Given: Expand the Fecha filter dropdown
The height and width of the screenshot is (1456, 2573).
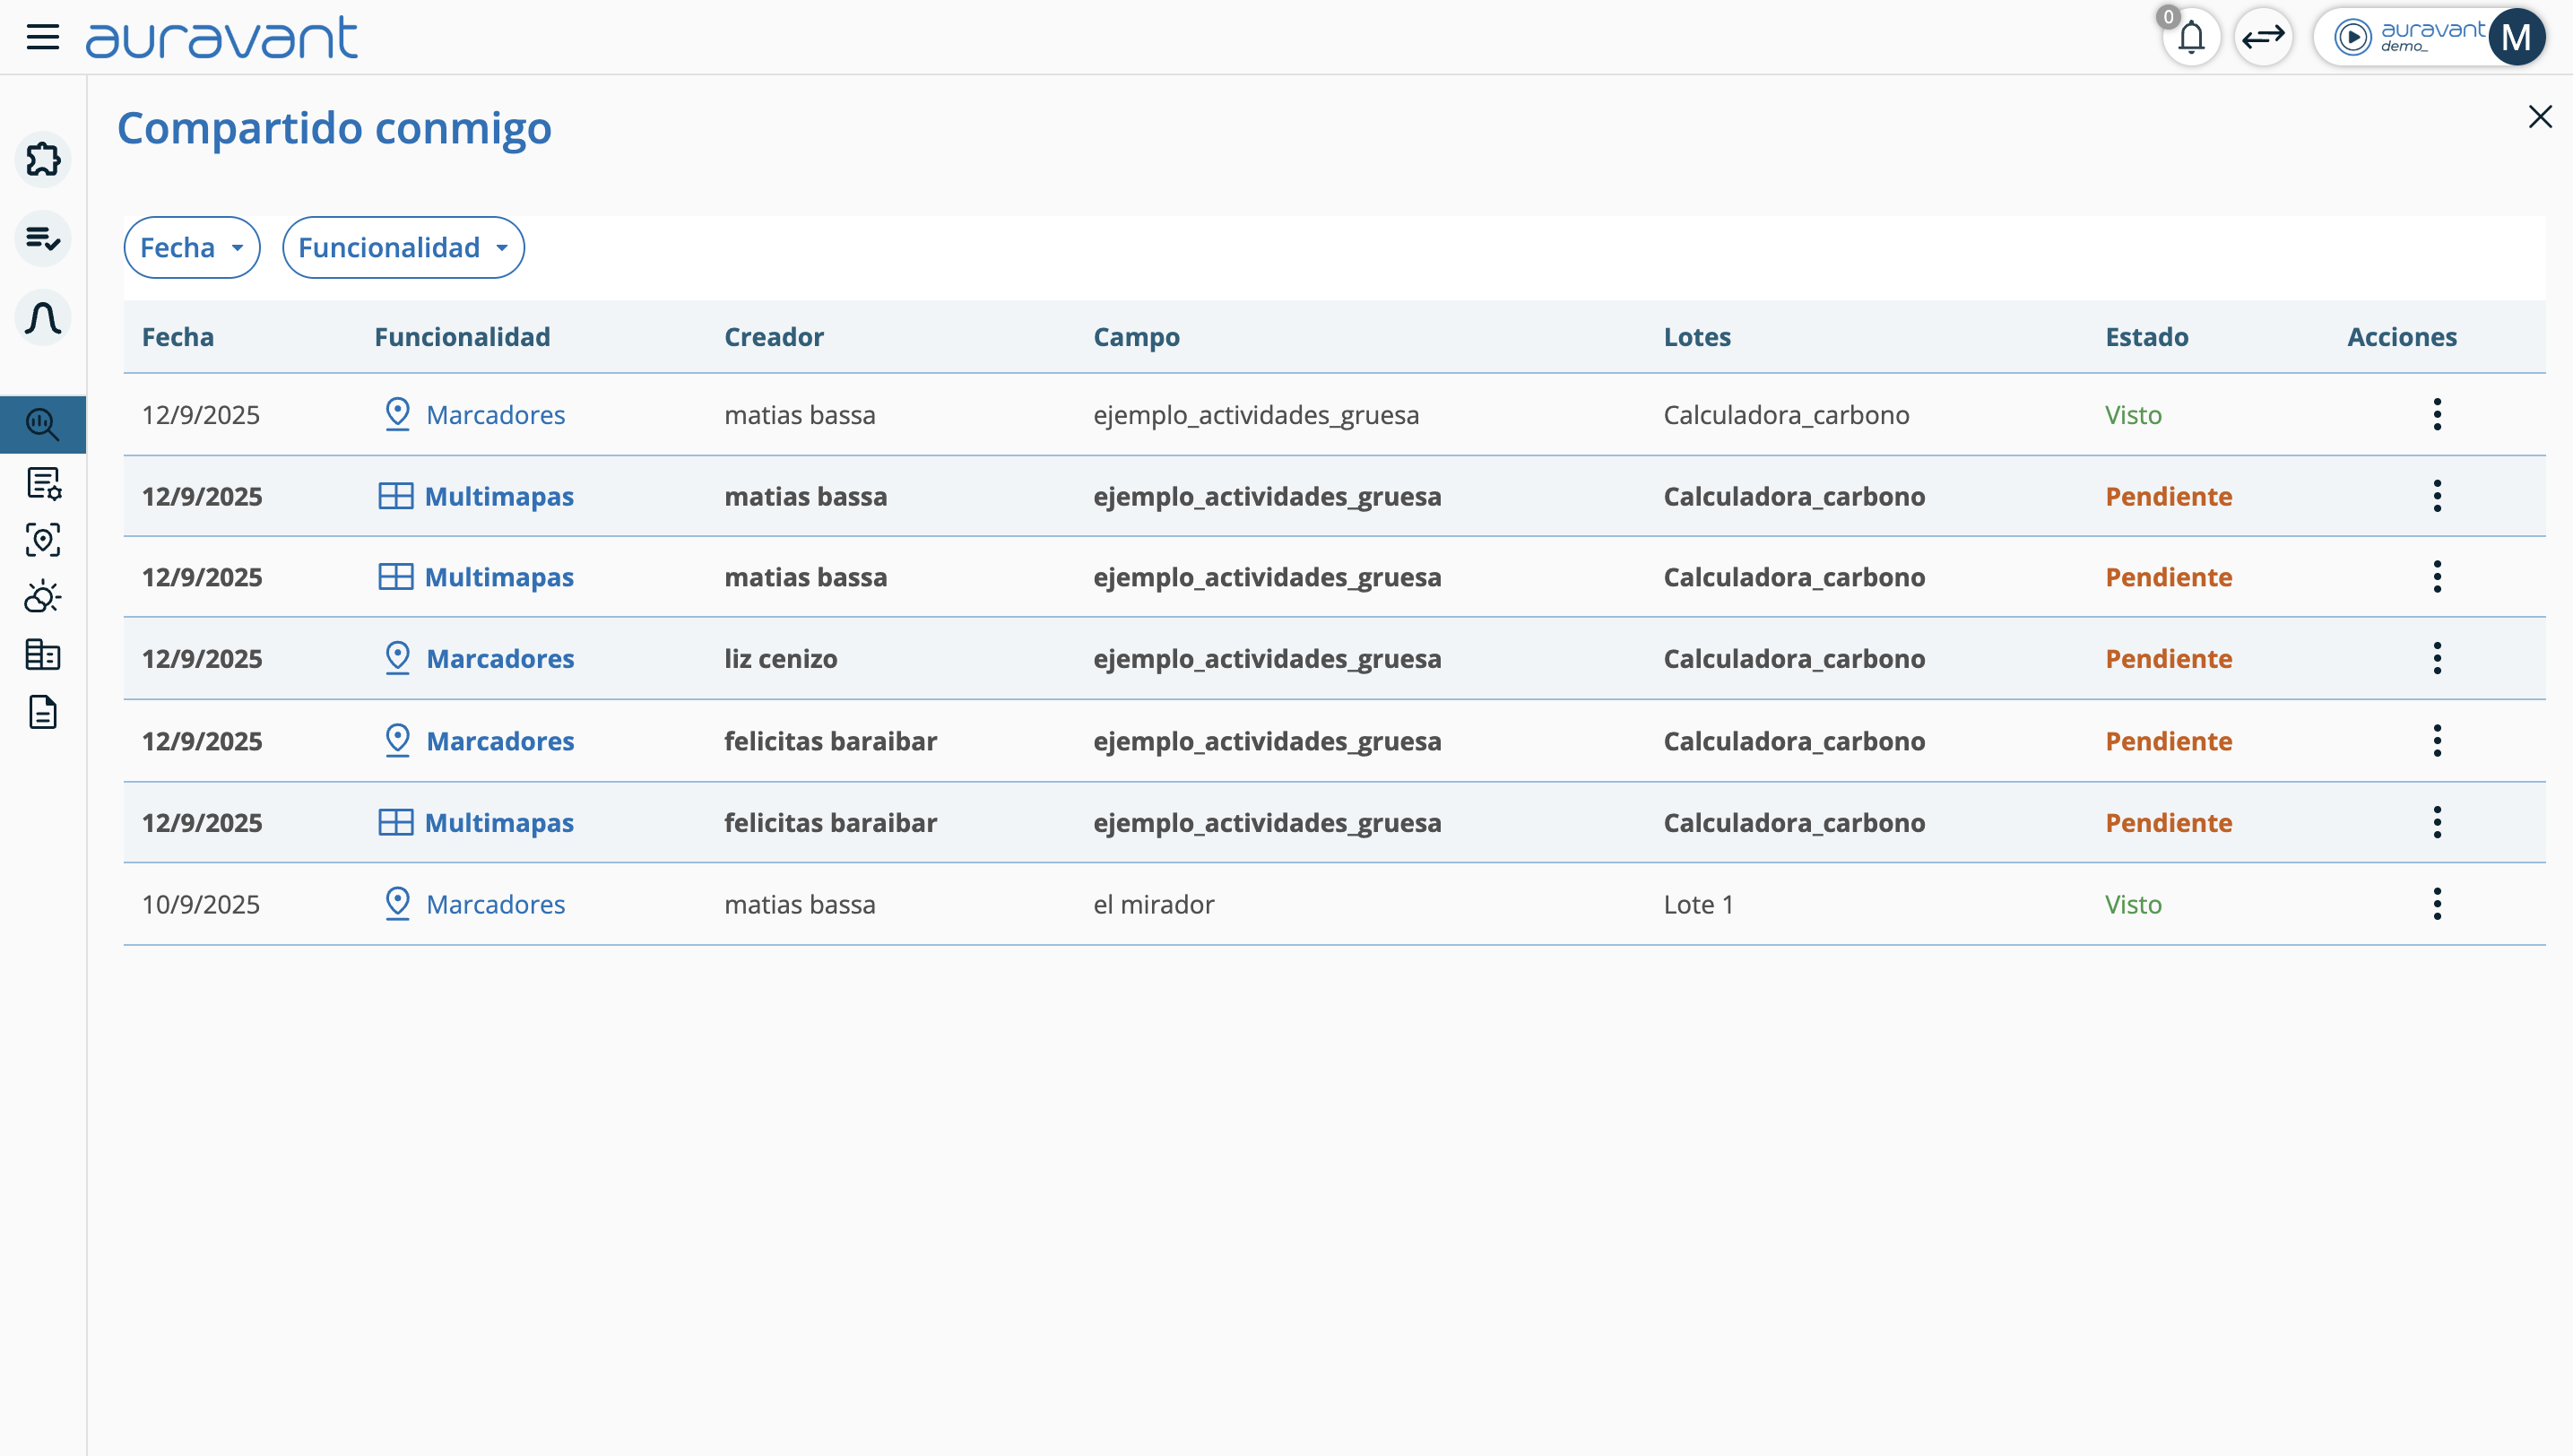Looking at the screenshot, I should pos(191,247).
